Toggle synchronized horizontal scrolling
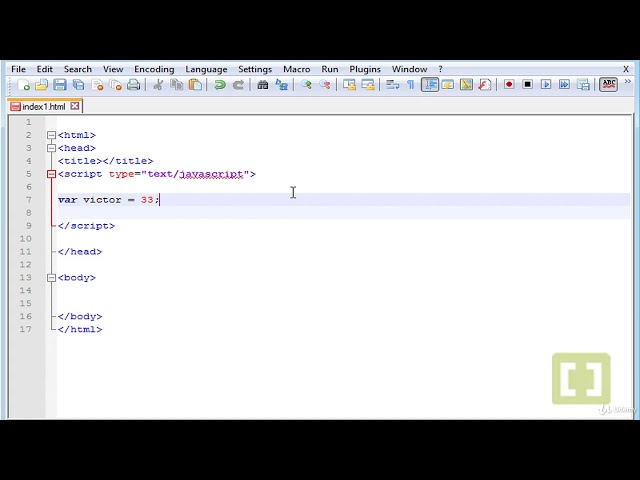 click(368, 85)
